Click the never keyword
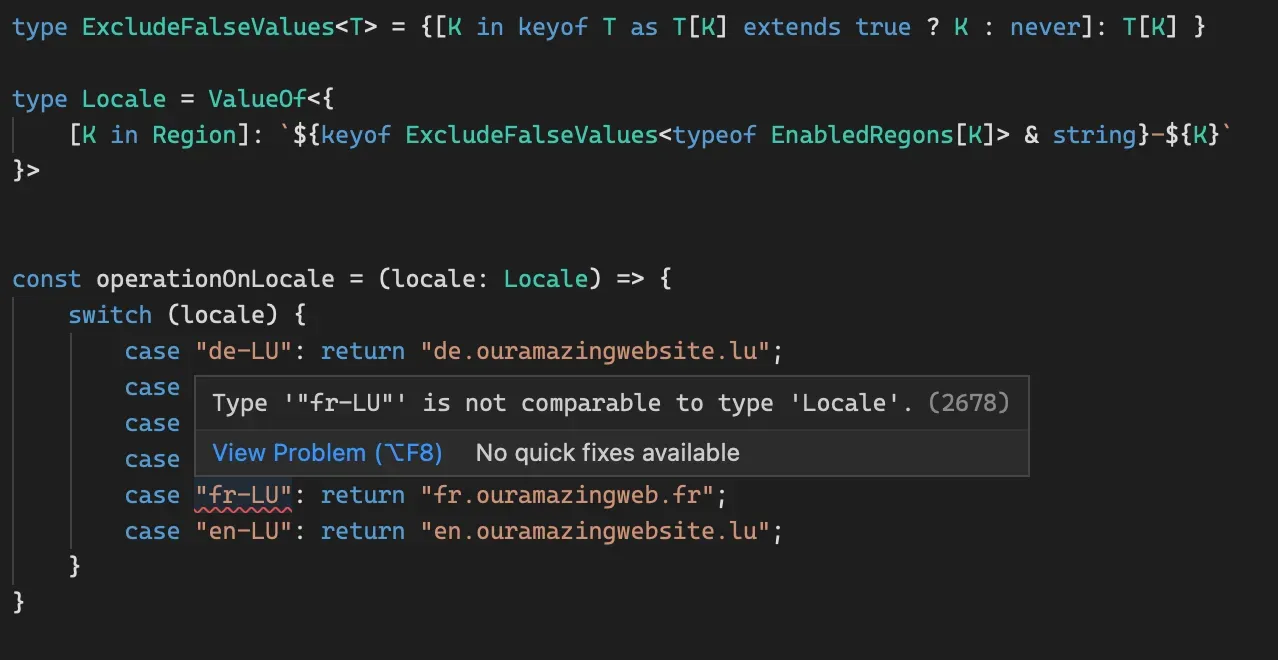Image resolution: width=1278 pixels, height=660 pixels. click(x=1044, y=27)
